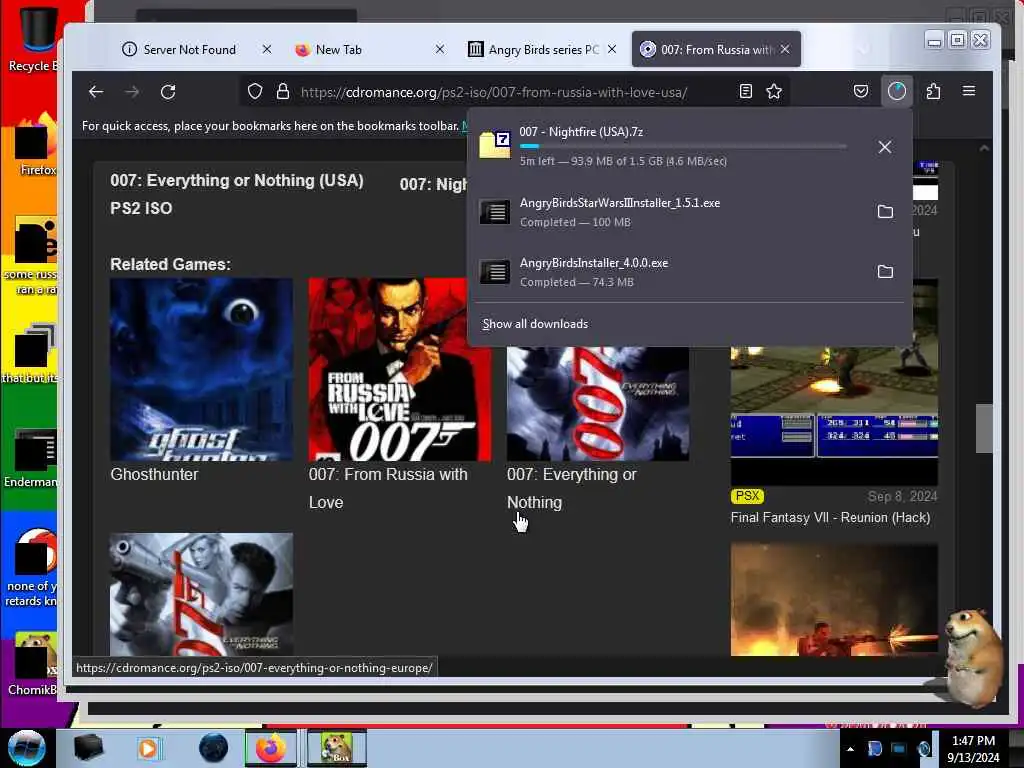
Task: Open the From Russia with Love cover thumbnail
Action: coord(400,370)
